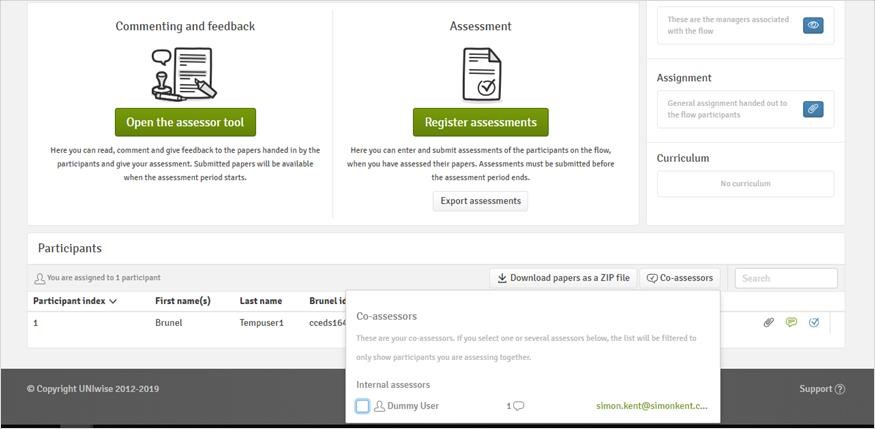Viewport: 875px width, 429px height.
Task: Click the eye icon for flow managers
Action: coord(813,26)
